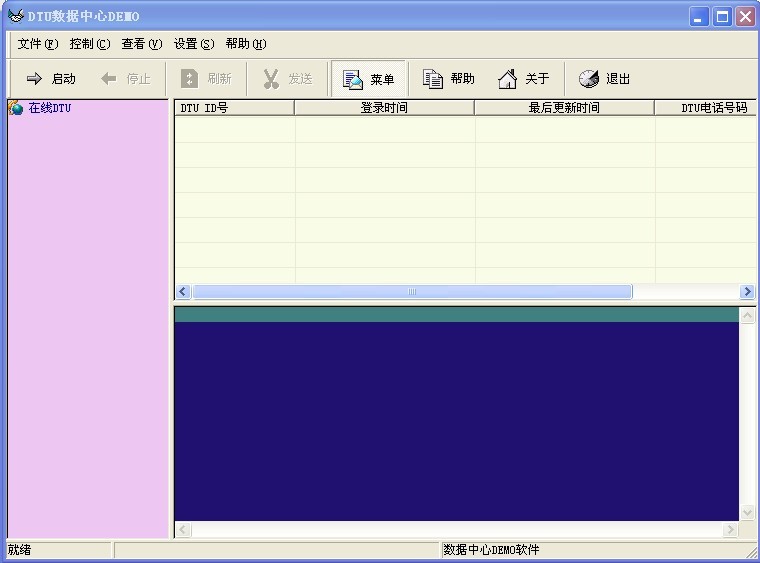
Task: Open the 查看(V) menu
Action: coord(142,44)
